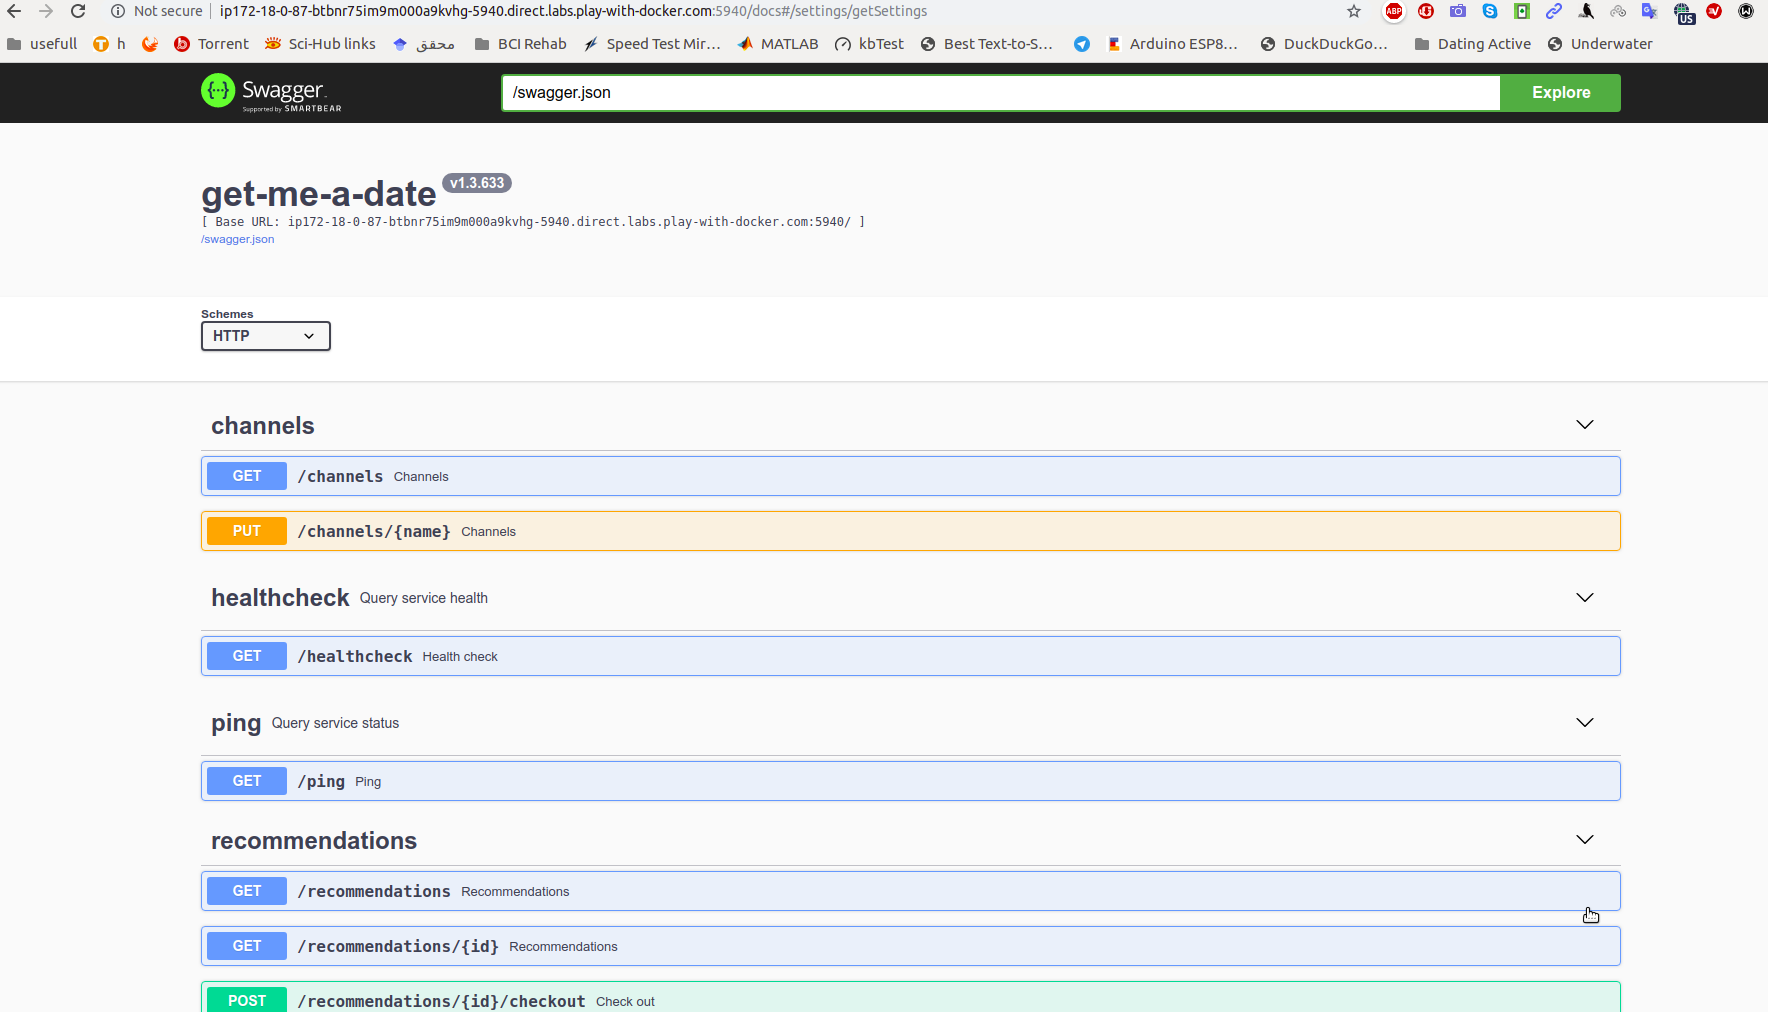The height and width of the screenshot is (1012, 1768).
Task: Open the Arabic-labeled bookmark
Action: coord(424,44)
